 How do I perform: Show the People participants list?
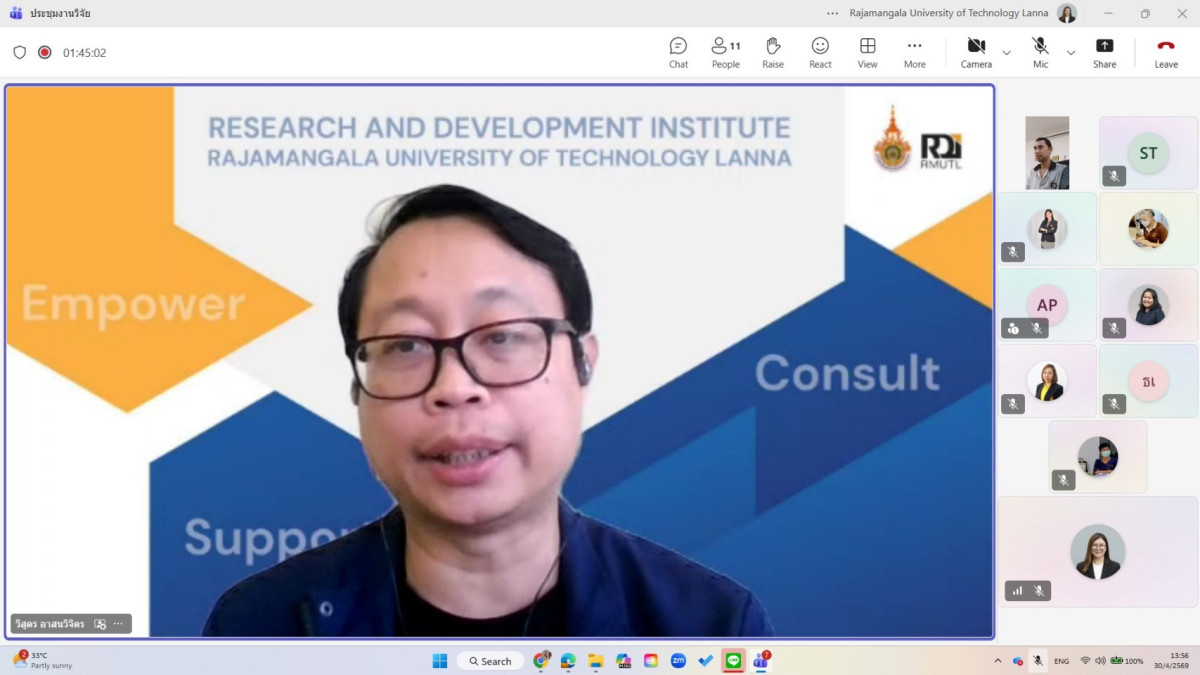tap(725, 52)
